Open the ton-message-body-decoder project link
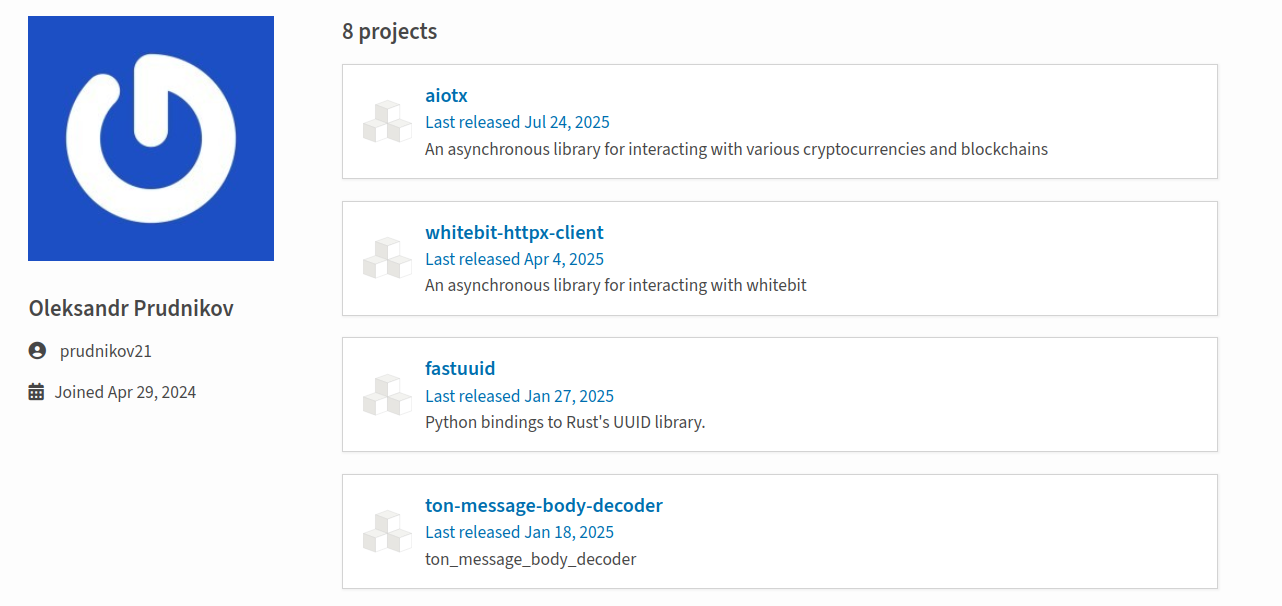The height and width of the screenshot is (606, 1282). coord(544,505)
